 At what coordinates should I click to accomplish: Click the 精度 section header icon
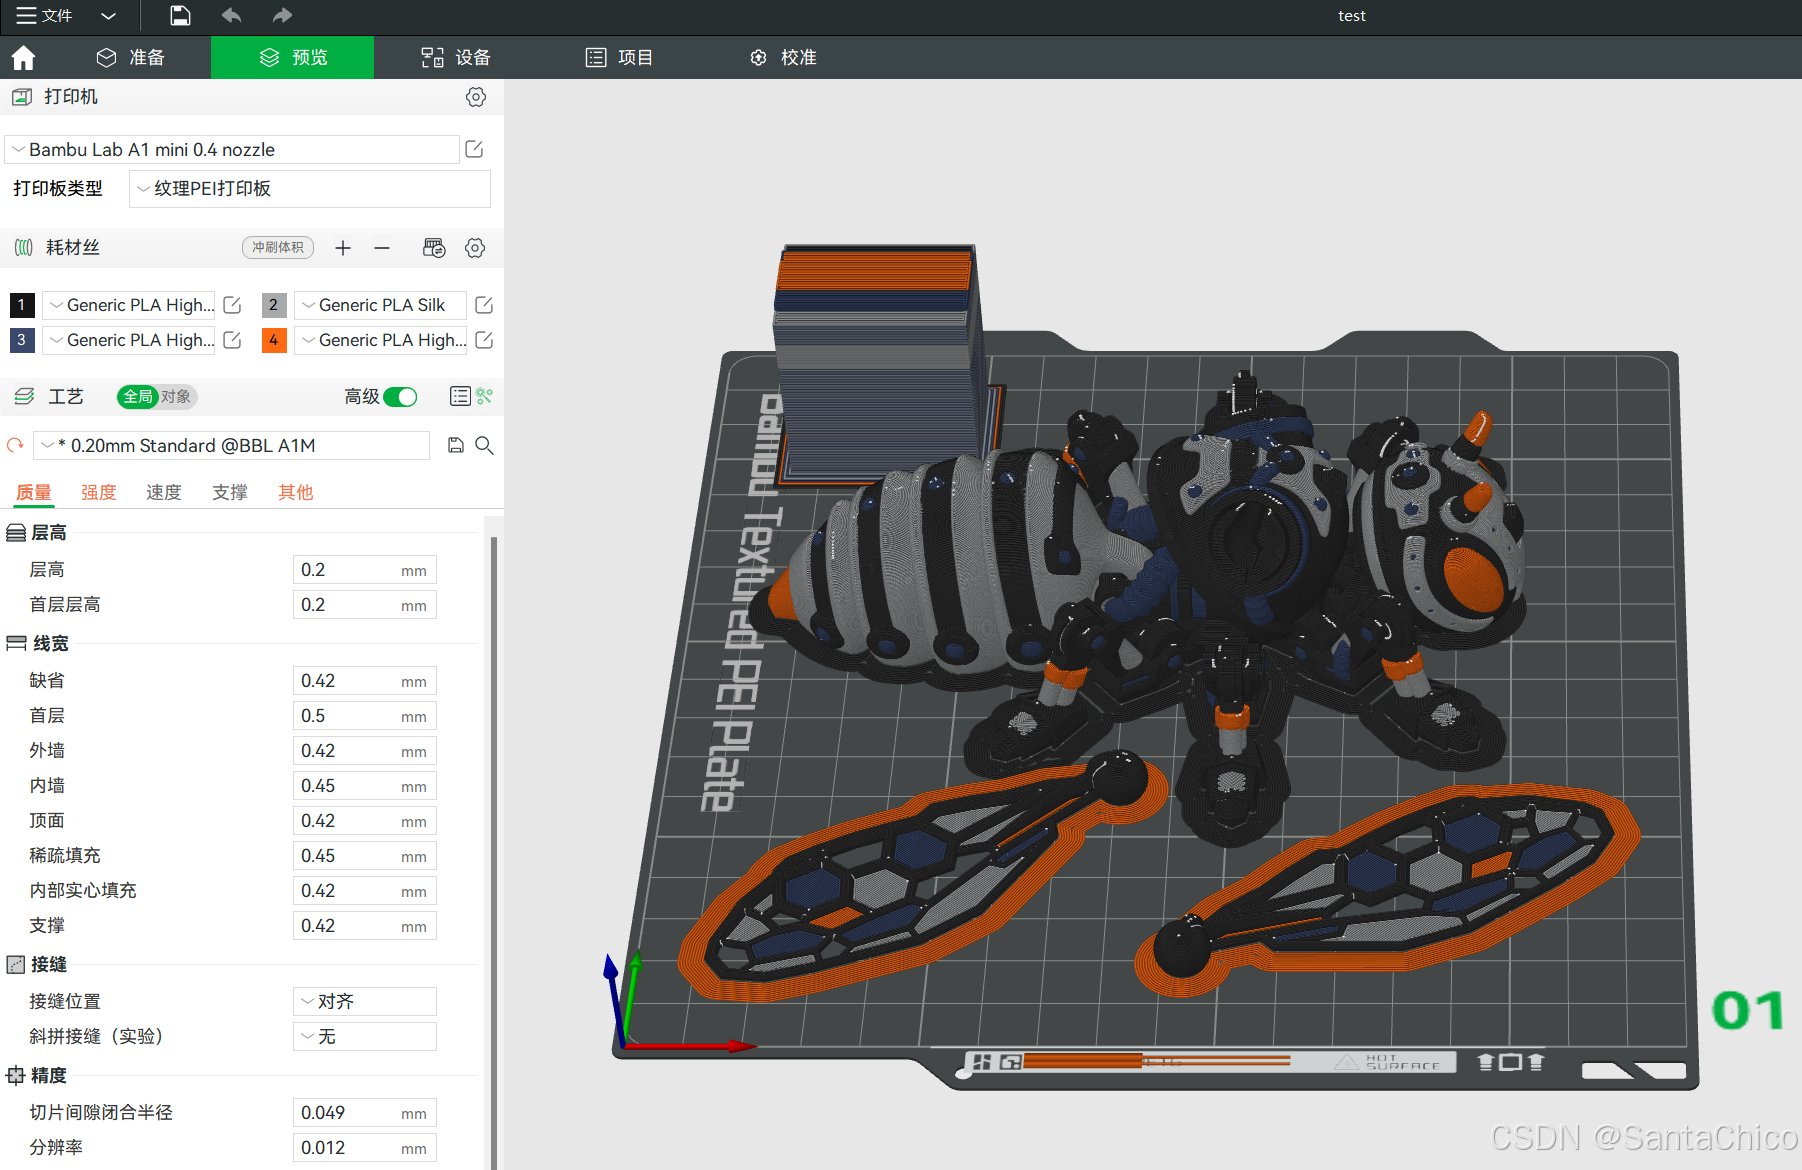[16, 1076]
